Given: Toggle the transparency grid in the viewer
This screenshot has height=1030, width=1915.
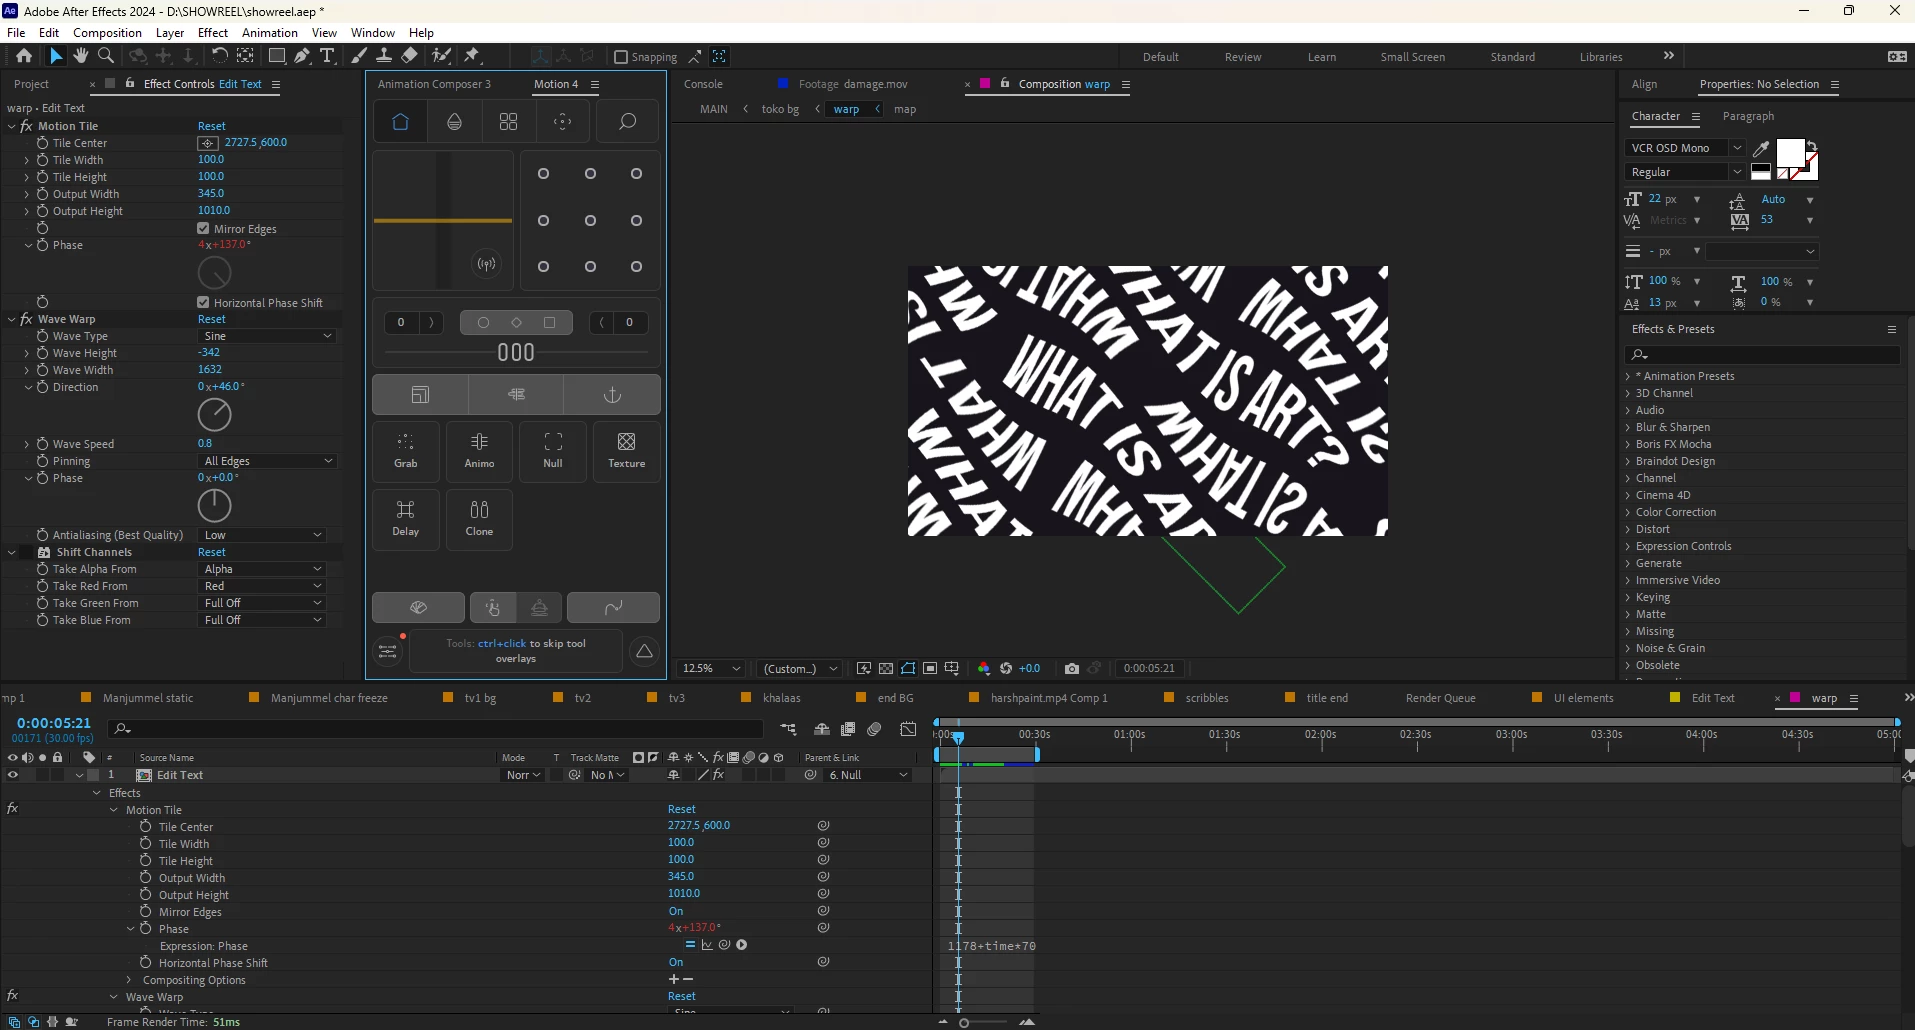Looking at the screenshot, I should tap(886, 668).
